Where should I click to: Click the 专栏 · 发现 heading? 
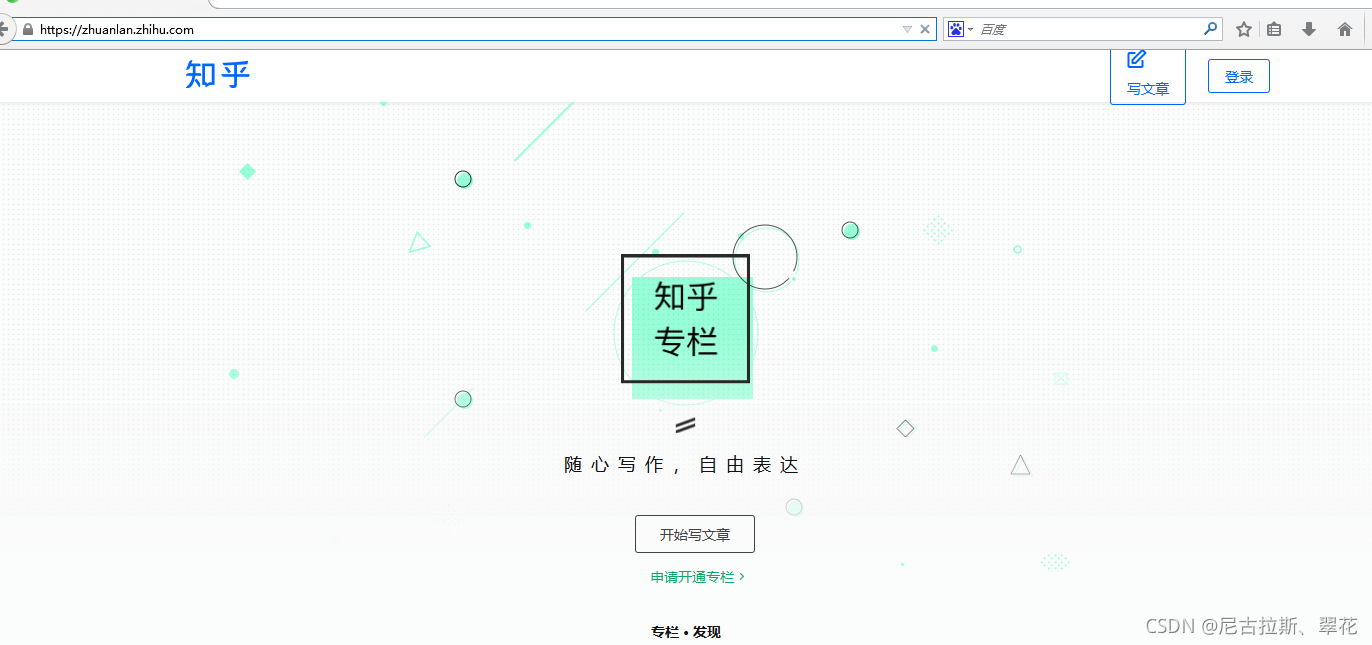tap(686, 632)
